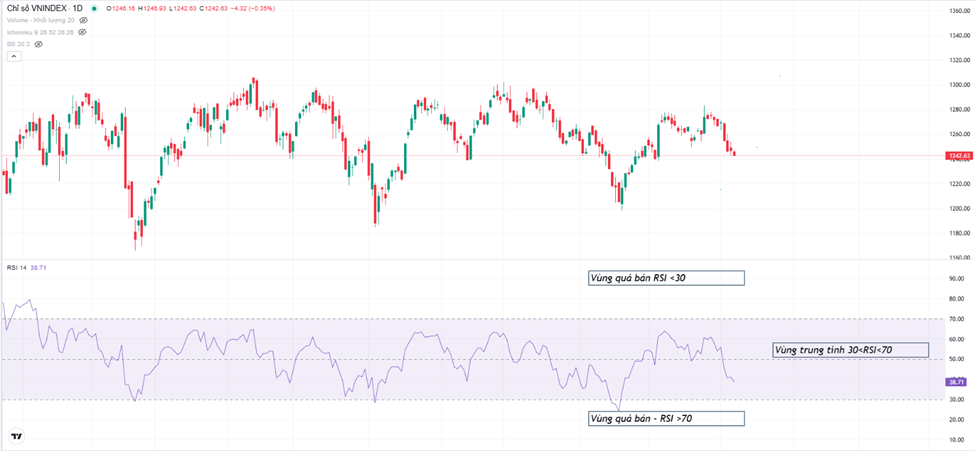Click the red 1242.63 current price label
The image size is (975, 451).
click(x=959, y=156)
